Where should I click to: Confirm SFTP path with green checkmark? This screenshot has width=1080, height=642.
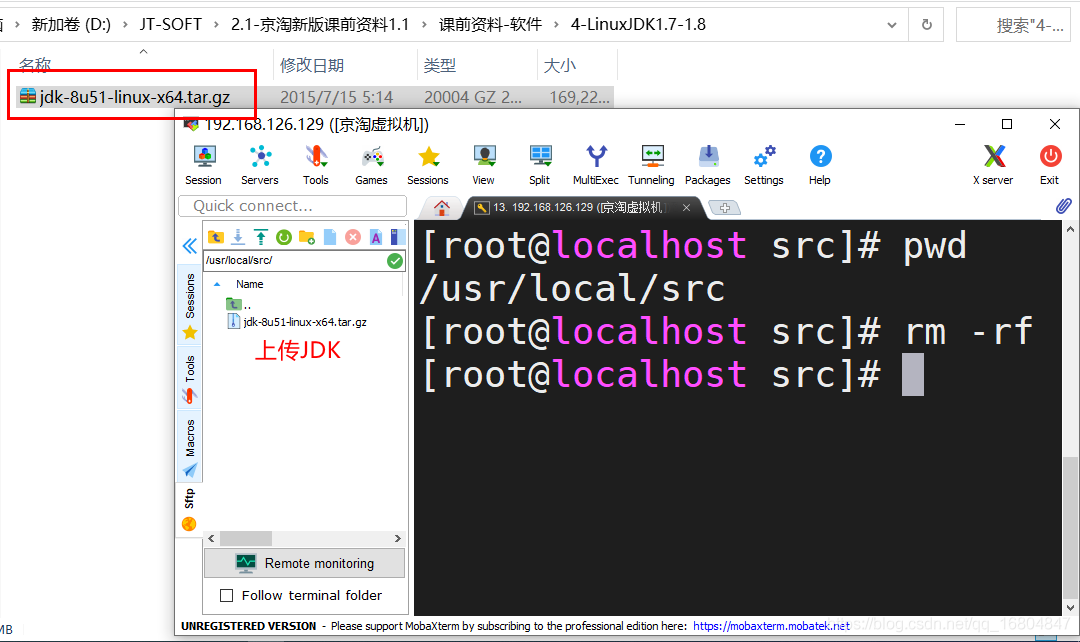coord(395,260)
